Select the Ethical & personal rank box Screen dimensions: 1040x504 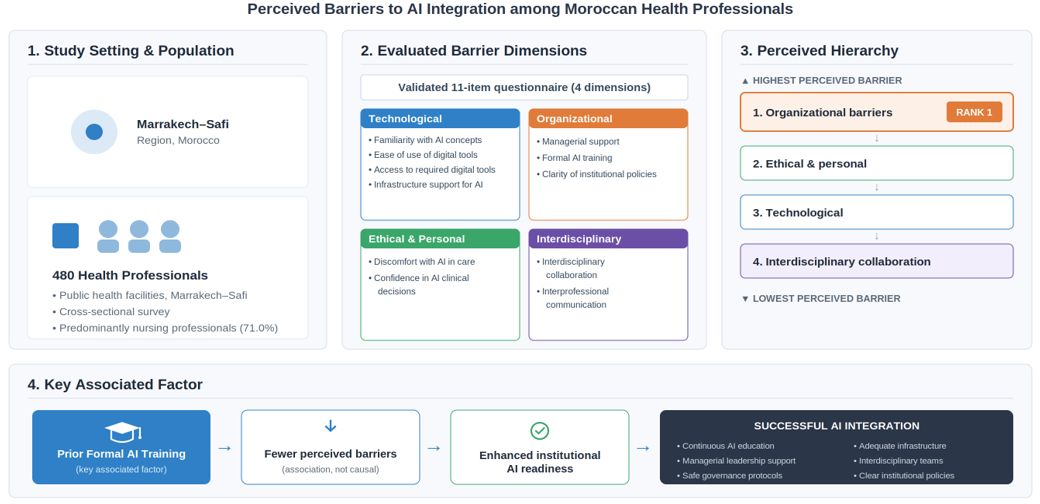[877, 163]
